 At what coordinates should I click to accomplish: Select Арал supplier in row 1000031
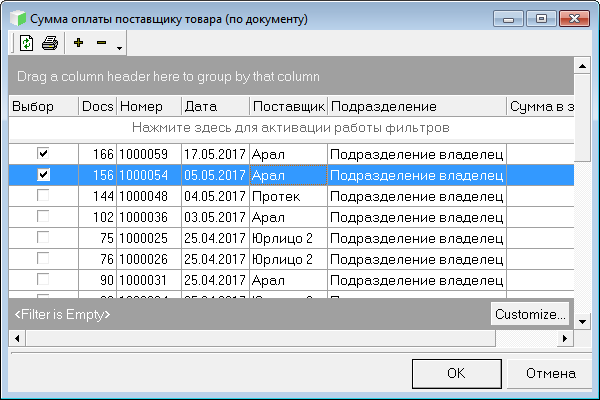289,281
